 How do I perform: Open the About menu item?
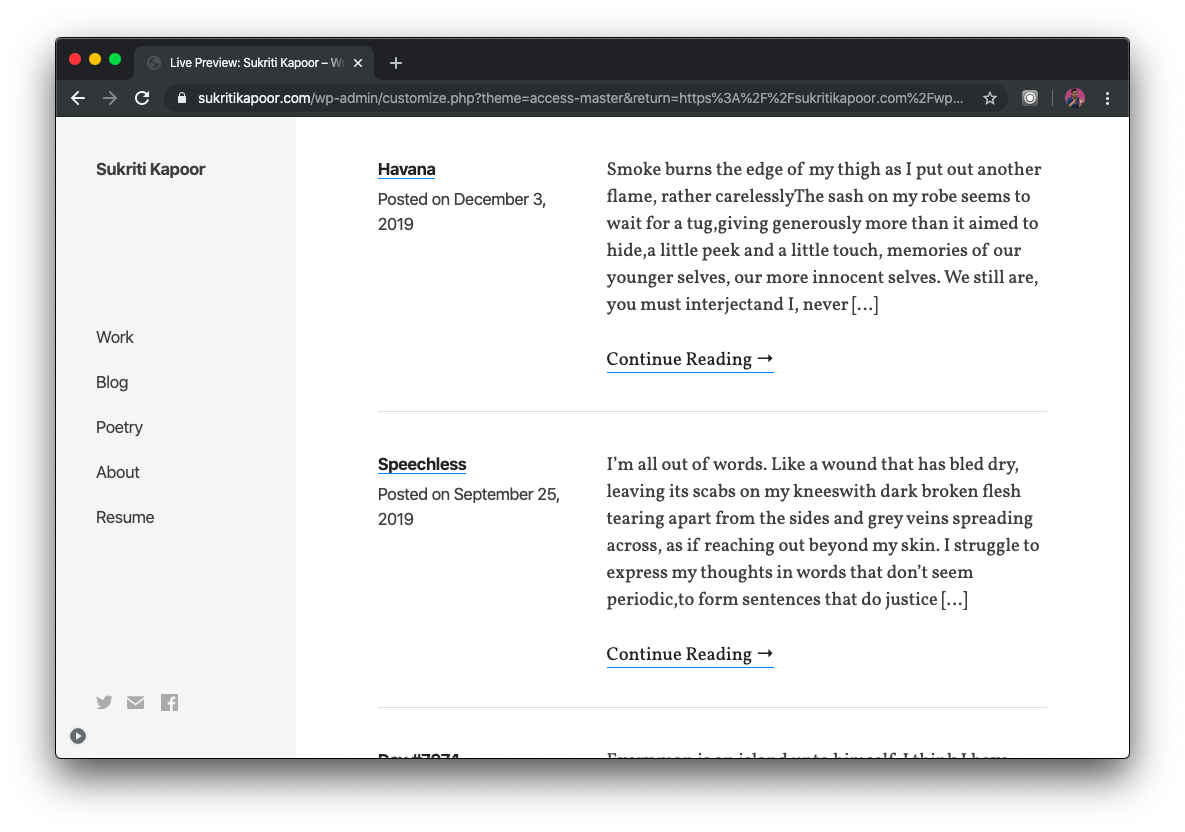[x=118, y=472]
